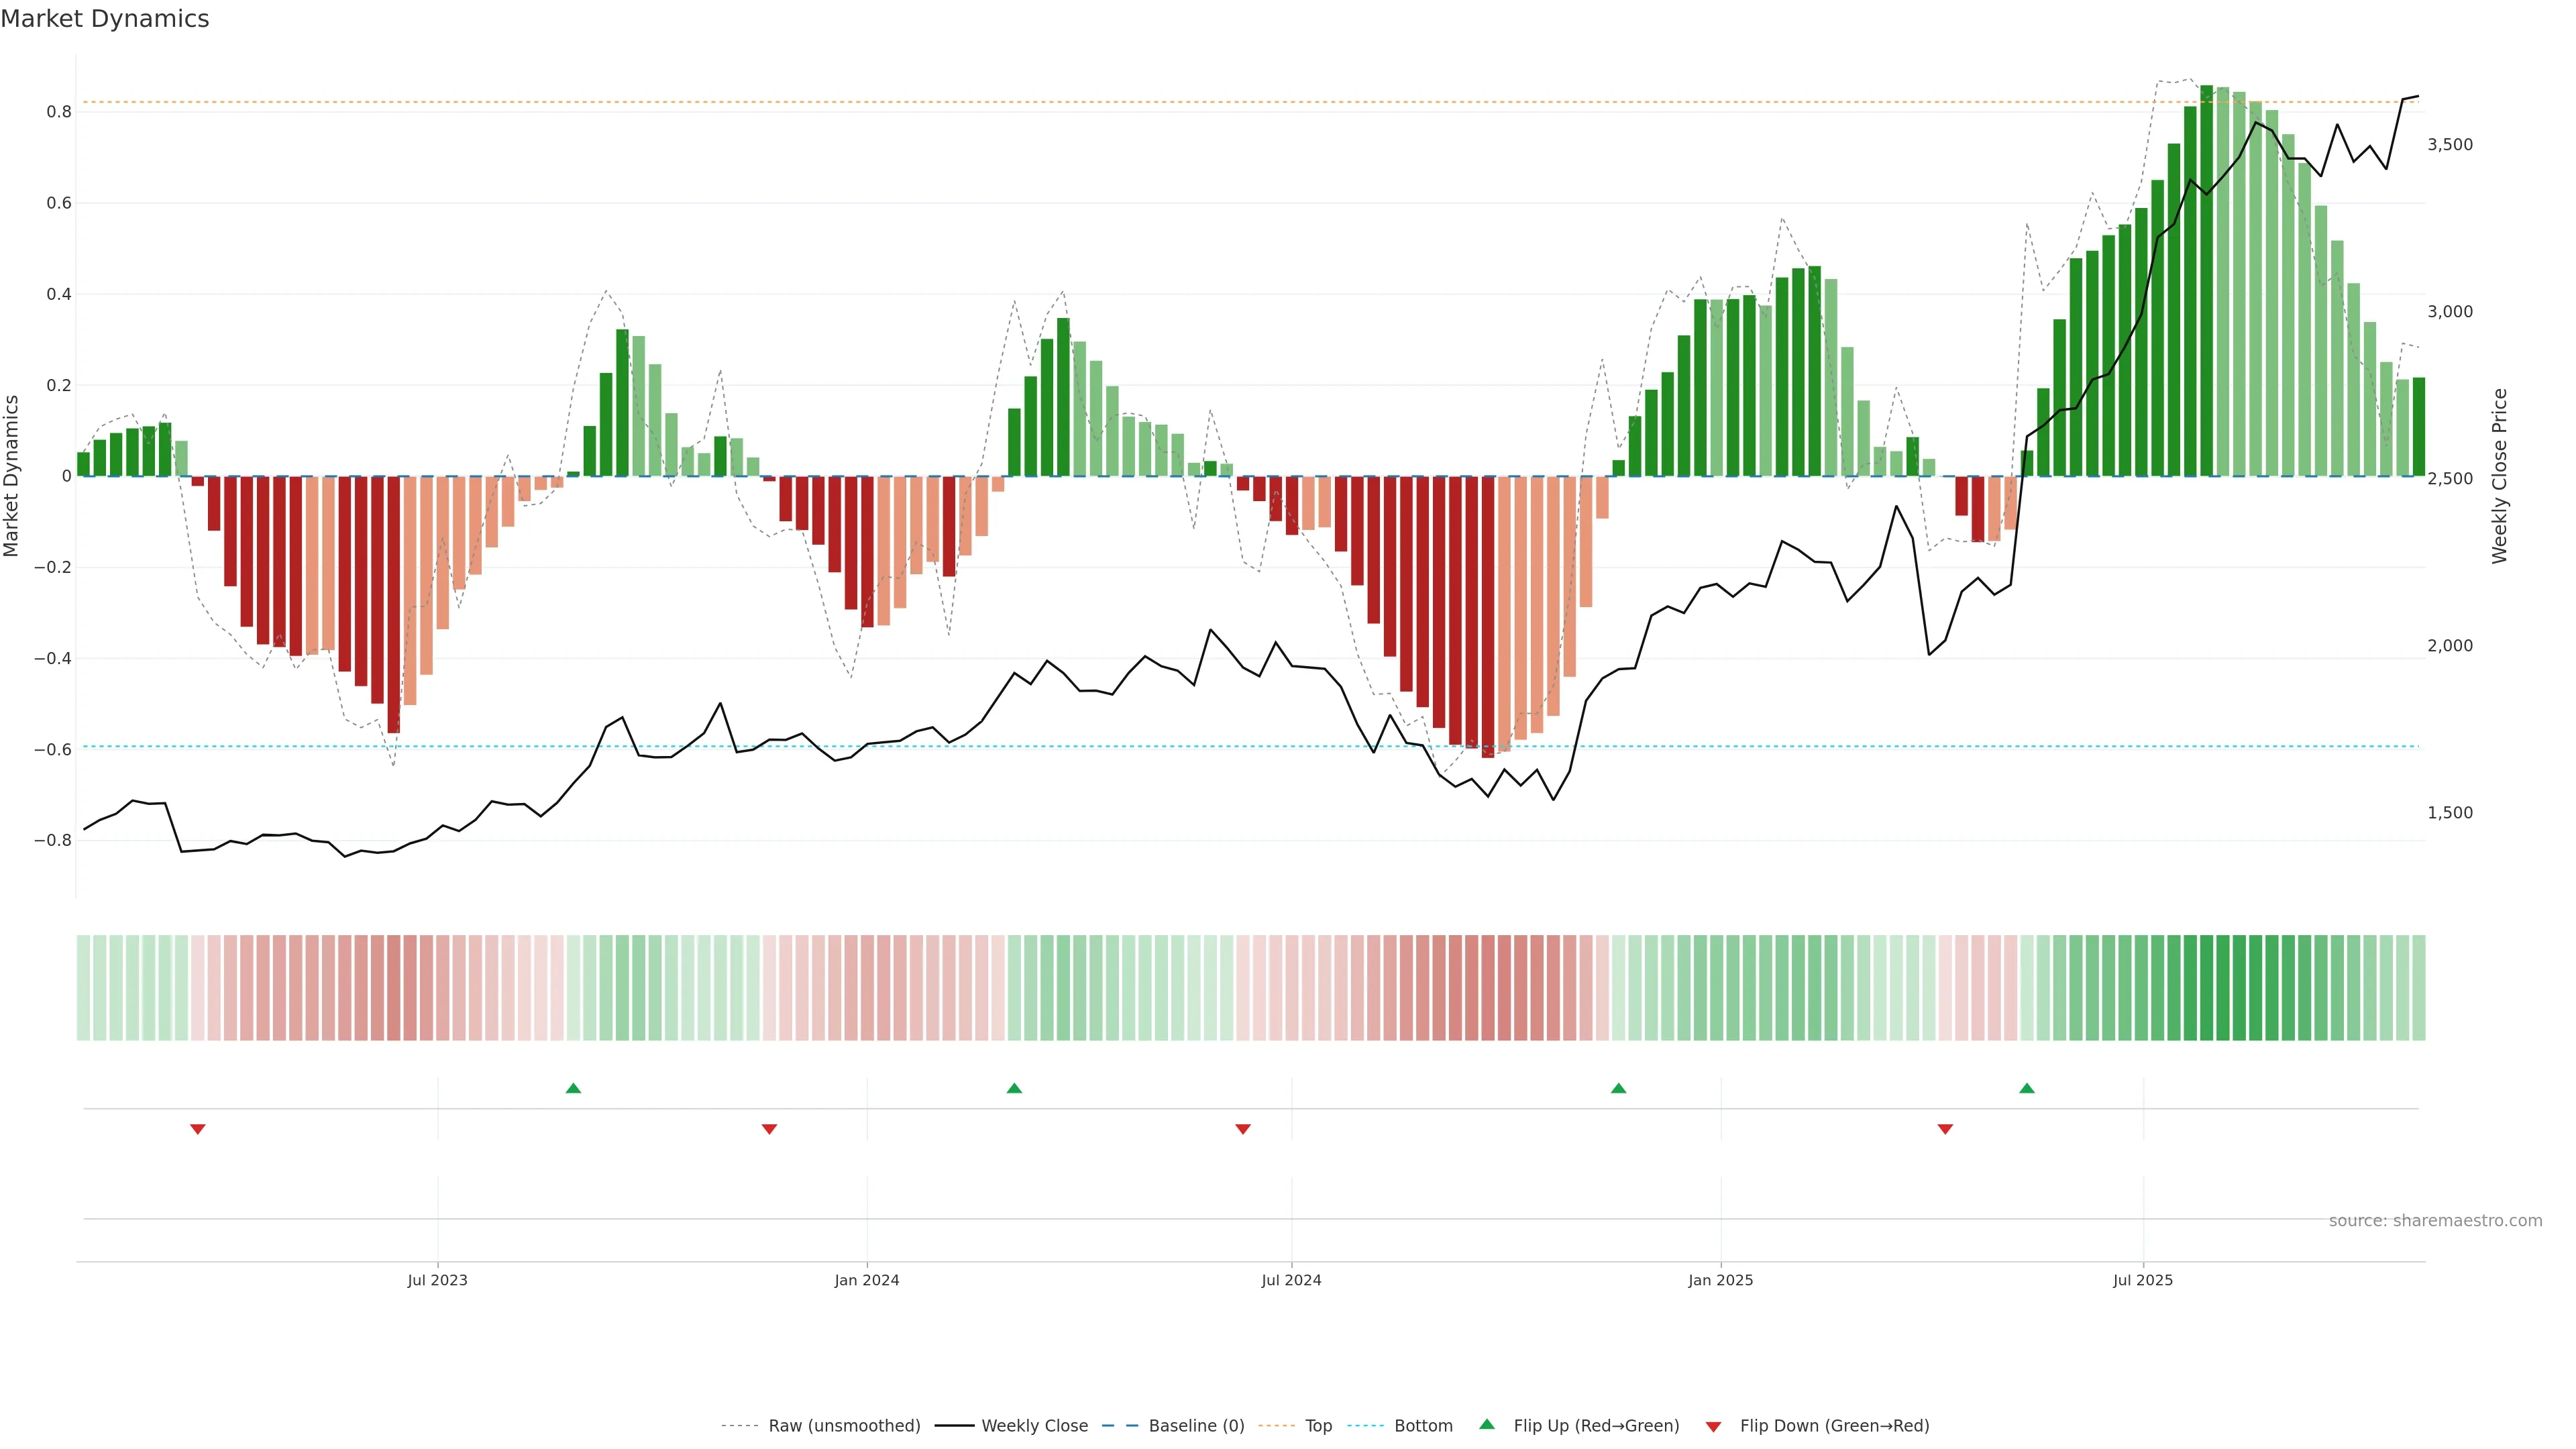Click the source: sharemaestro.com text
2576x1449 pixels.
tap(2435, 1221)
